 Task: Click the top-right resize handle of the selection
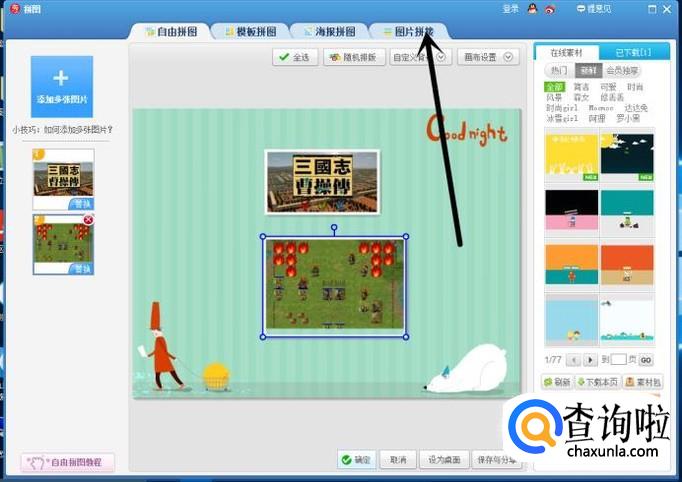(x=406, y=237)
